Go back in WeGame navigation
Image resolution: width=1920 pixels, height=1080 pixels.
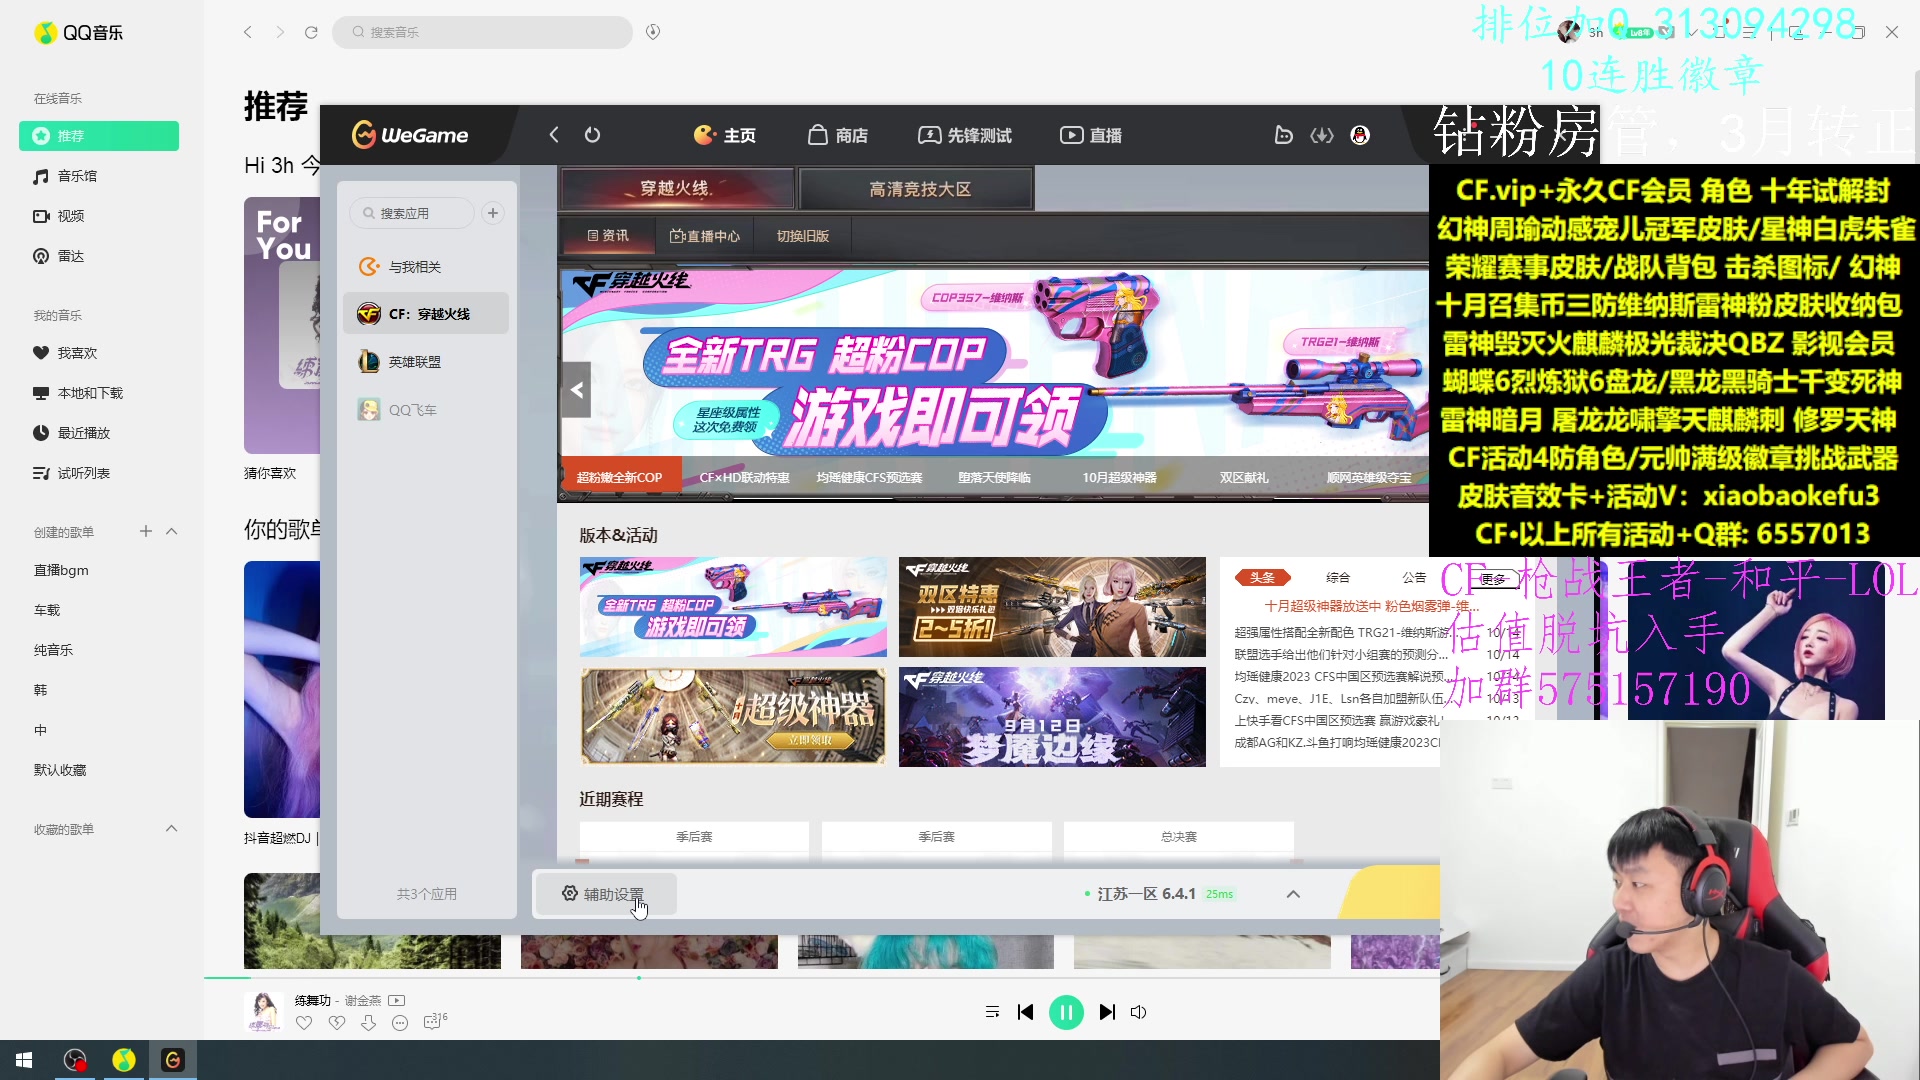click(554, 135)
